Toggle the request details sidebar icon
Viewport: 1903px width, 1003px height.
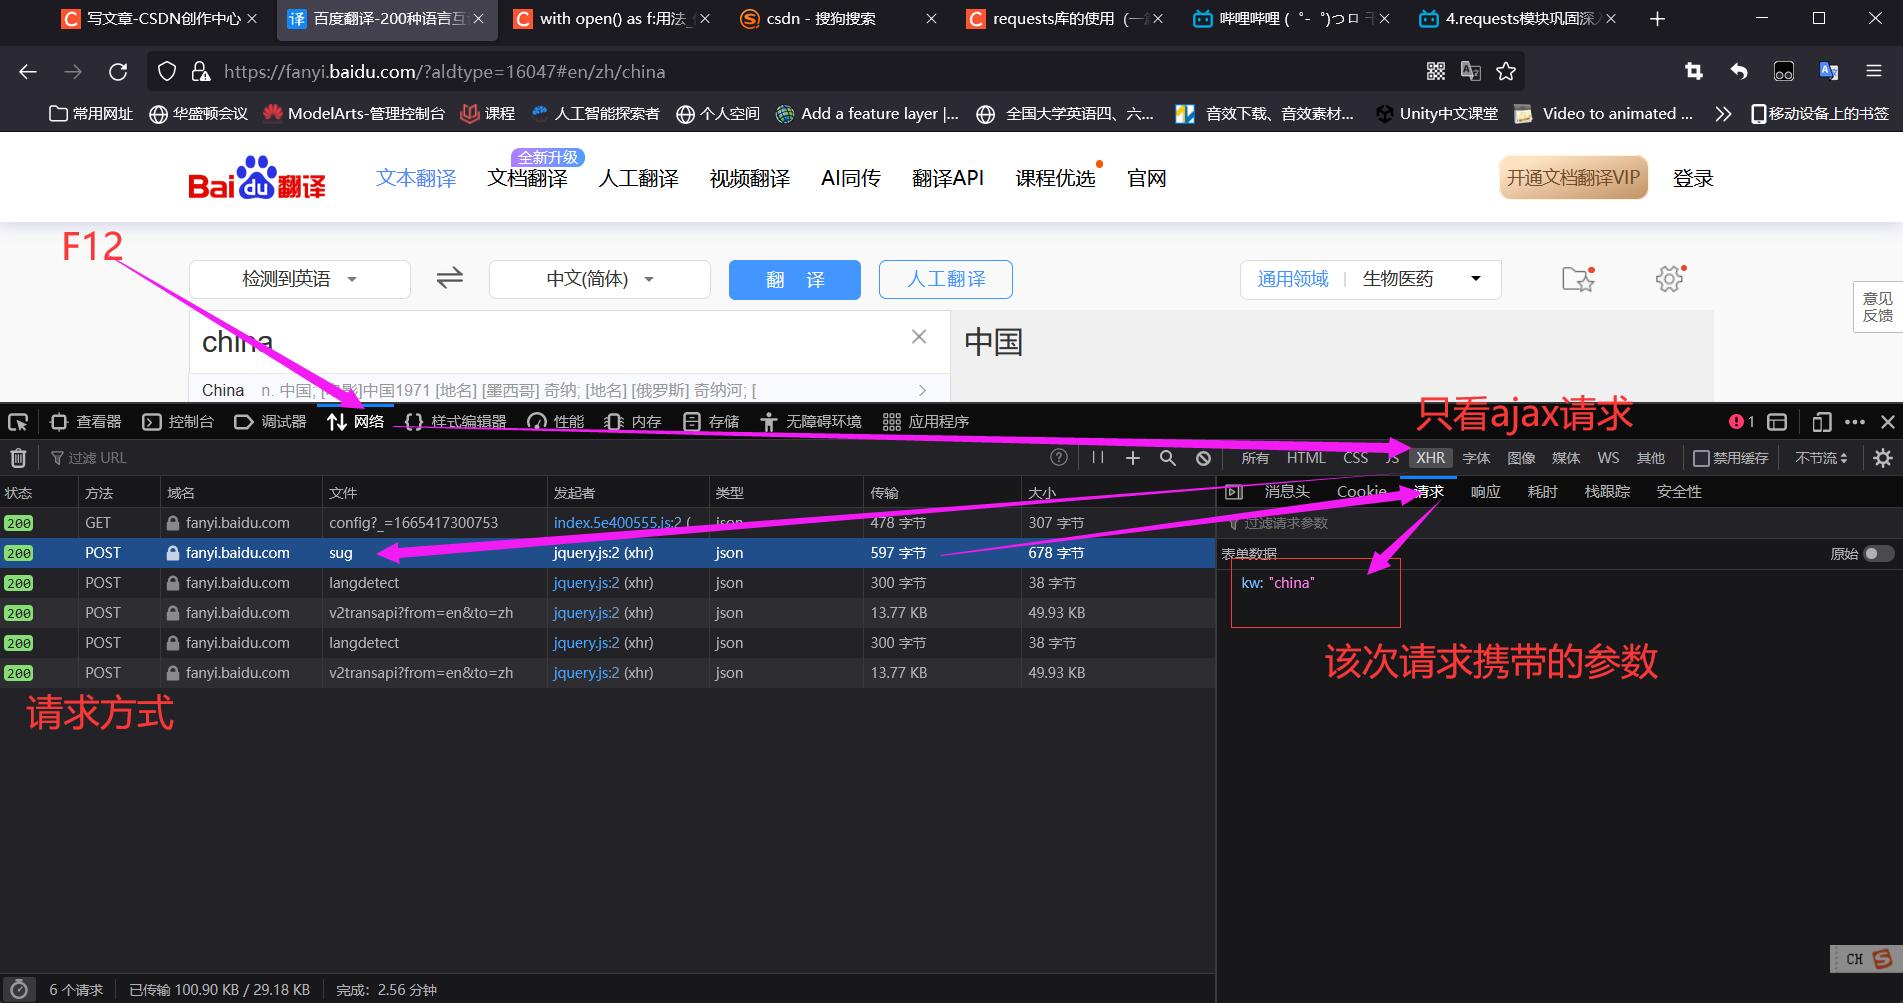click(1234, 492)
